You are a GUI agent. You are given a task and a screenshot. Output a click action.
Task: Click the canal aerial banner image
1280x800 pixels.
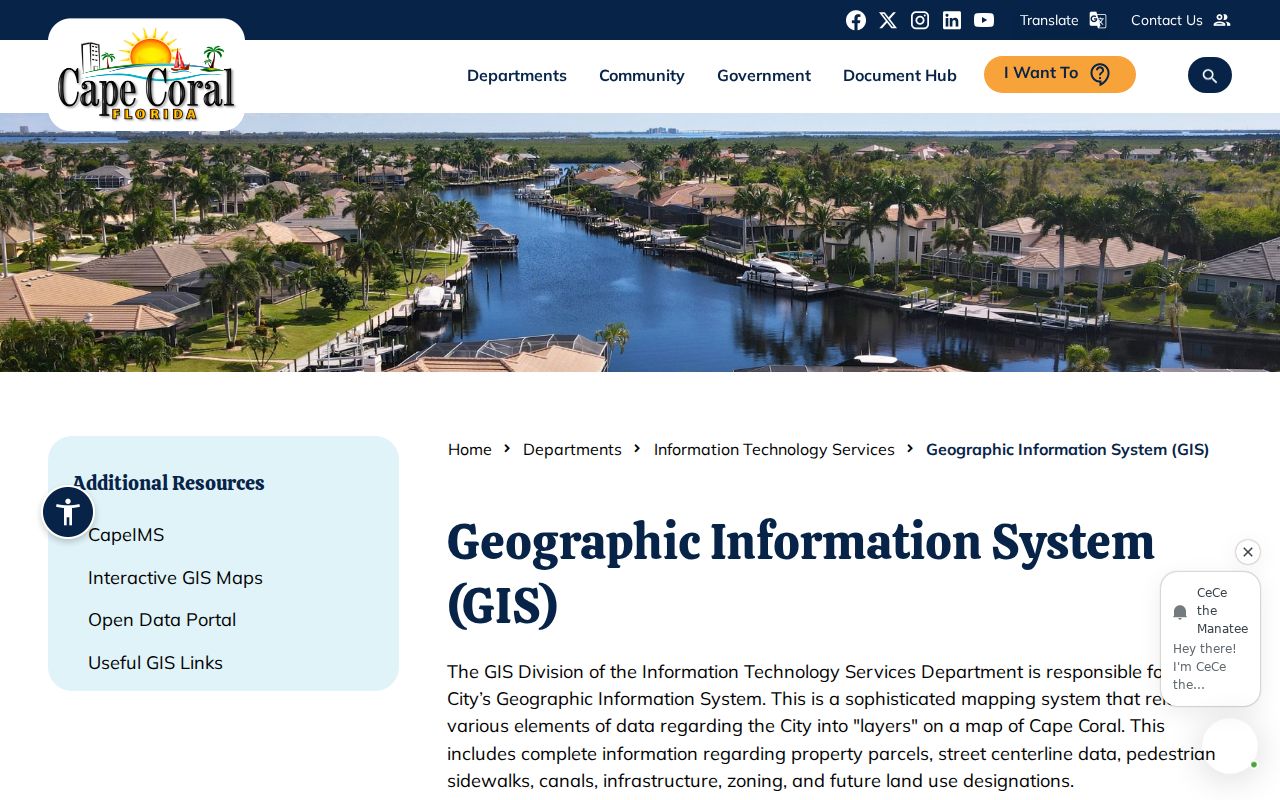(640, 242)
